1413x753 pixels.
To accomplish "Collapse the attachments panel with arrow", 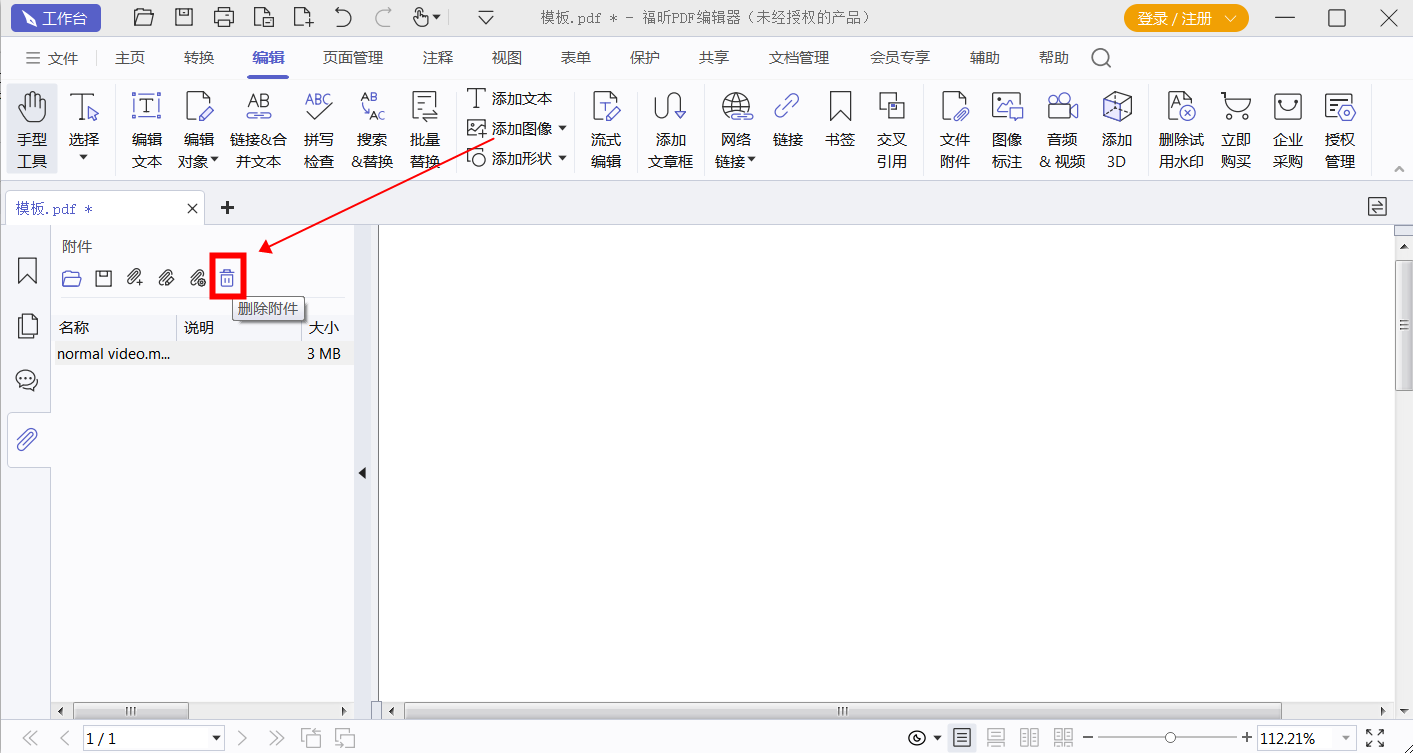I will click(x=362, y=473).
